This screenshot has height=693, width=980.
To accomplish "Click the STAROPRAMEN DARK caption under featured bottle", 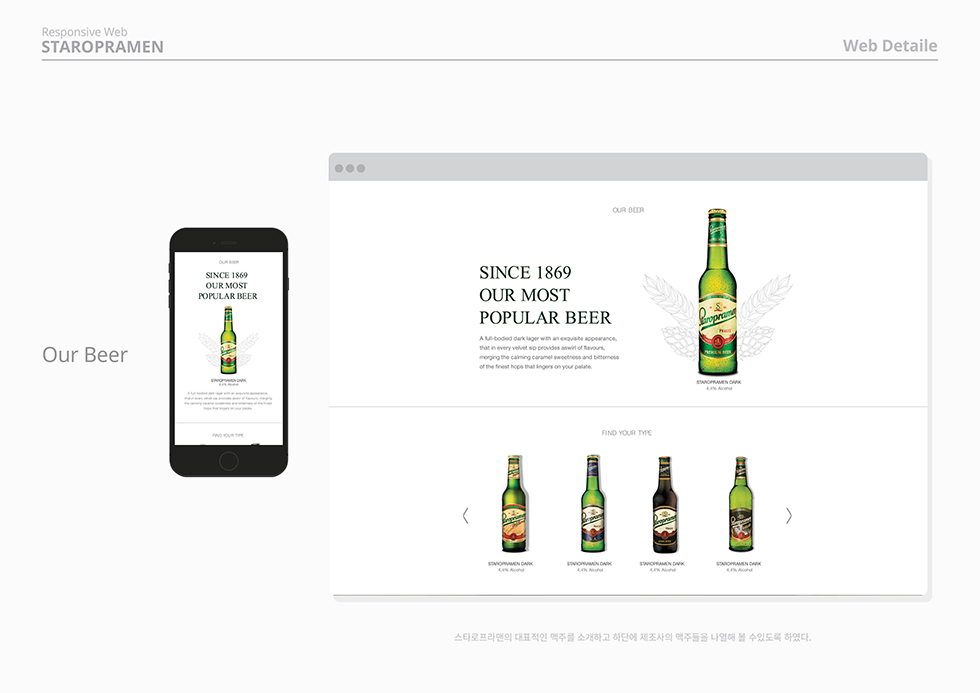I will click(718, 382).
